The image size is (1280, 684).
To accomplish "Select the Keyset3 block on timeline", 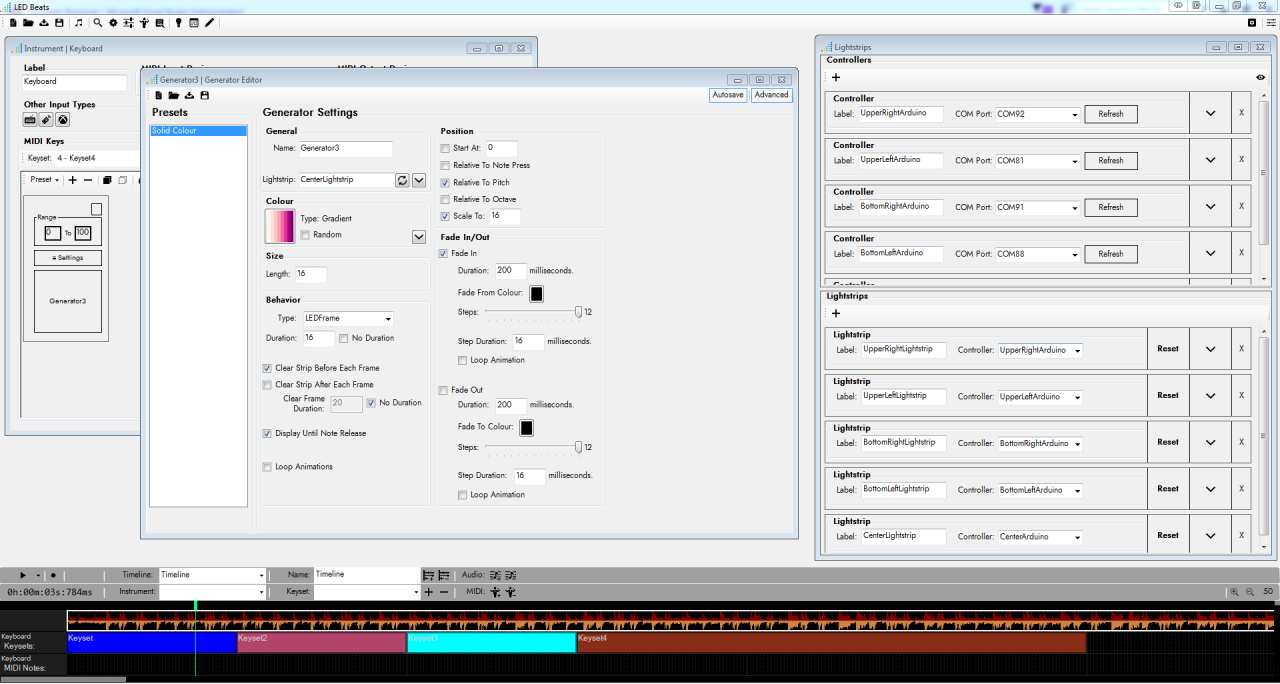I will pyautogui.click(x=491, y=642).
